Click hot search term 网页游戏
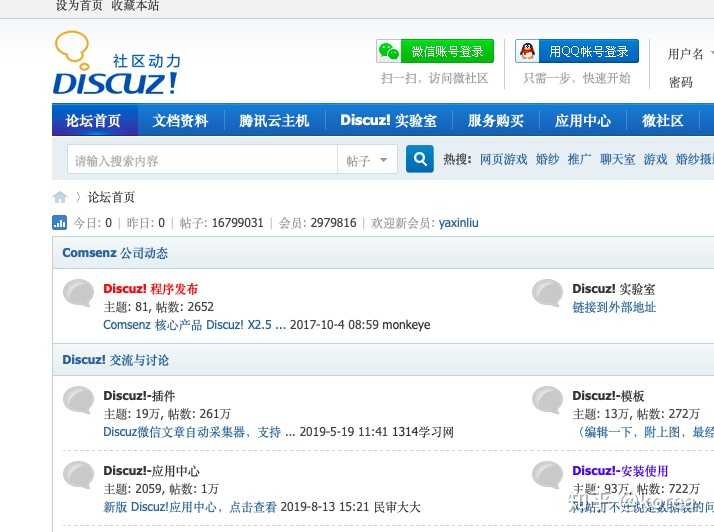 click(x=504, y=159)
